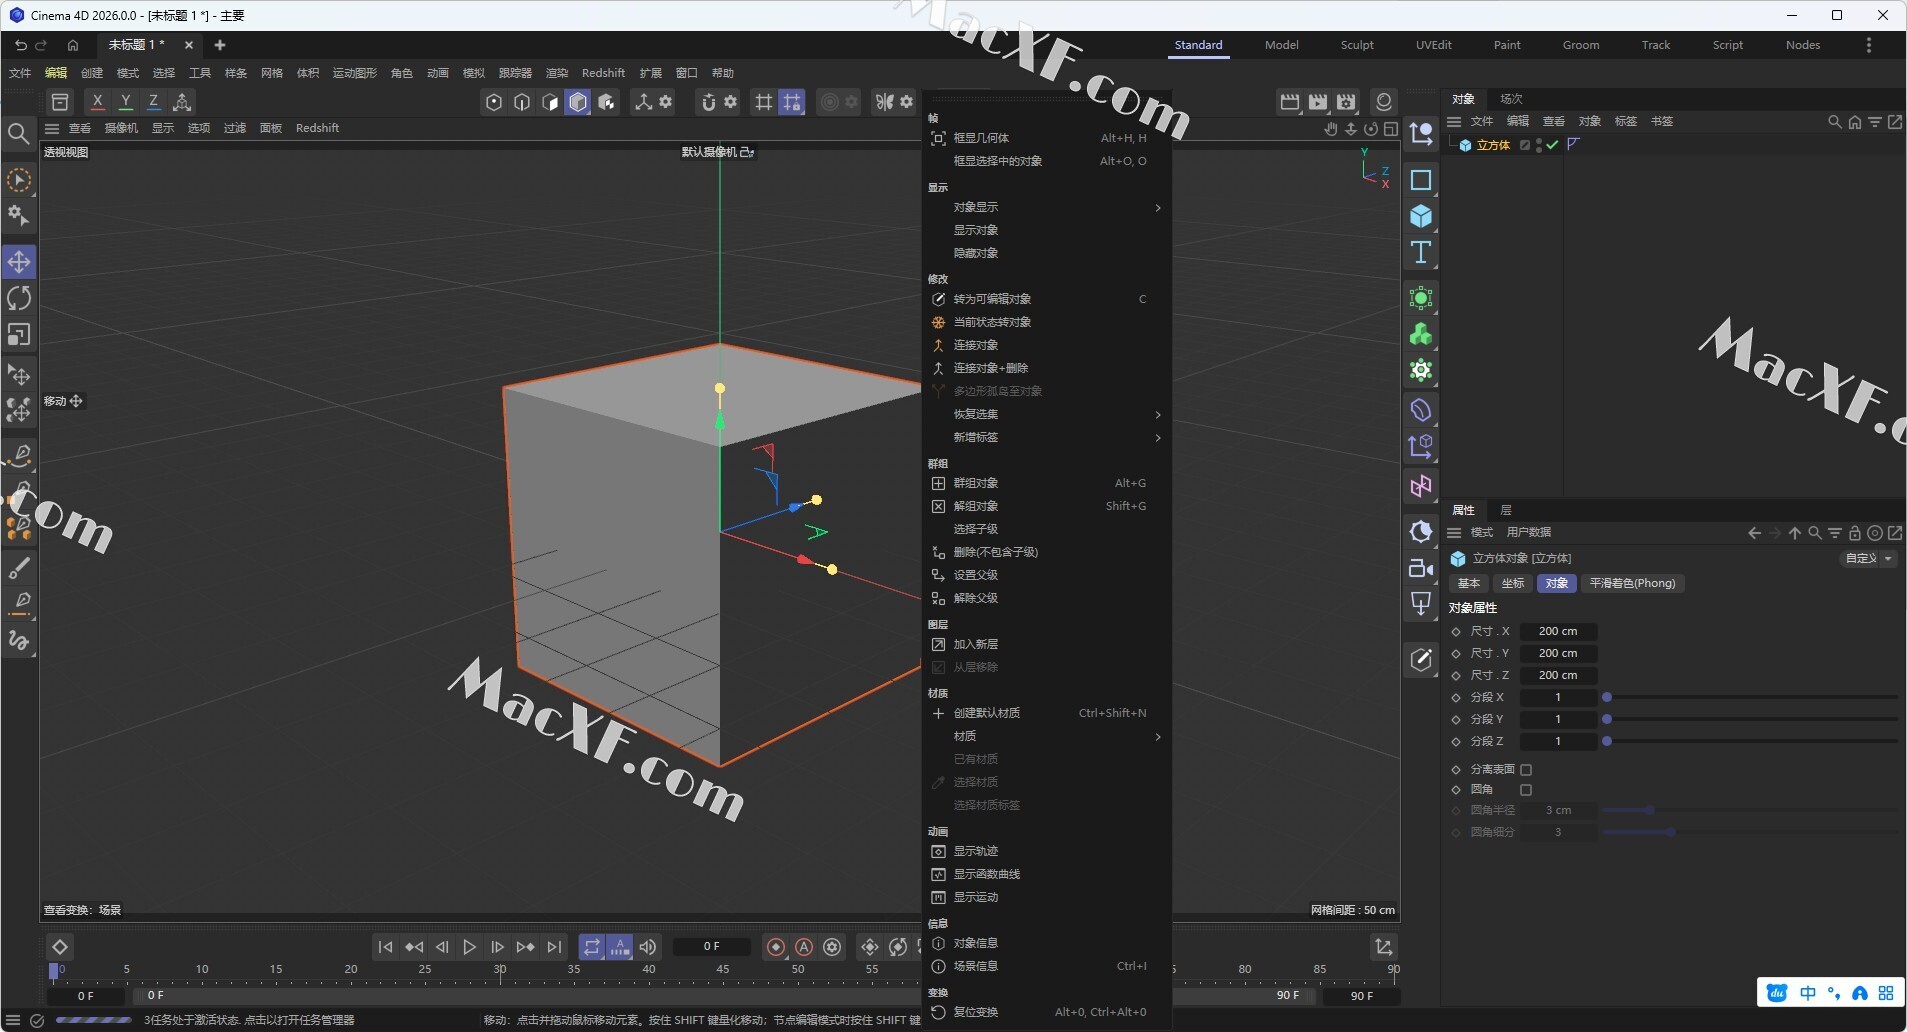The height and width of the screenshot is (1032, 1907).
Task: Choose 转为可编辑对象 from context menu
Action: pyautogui.click(x=1046, y=299)
